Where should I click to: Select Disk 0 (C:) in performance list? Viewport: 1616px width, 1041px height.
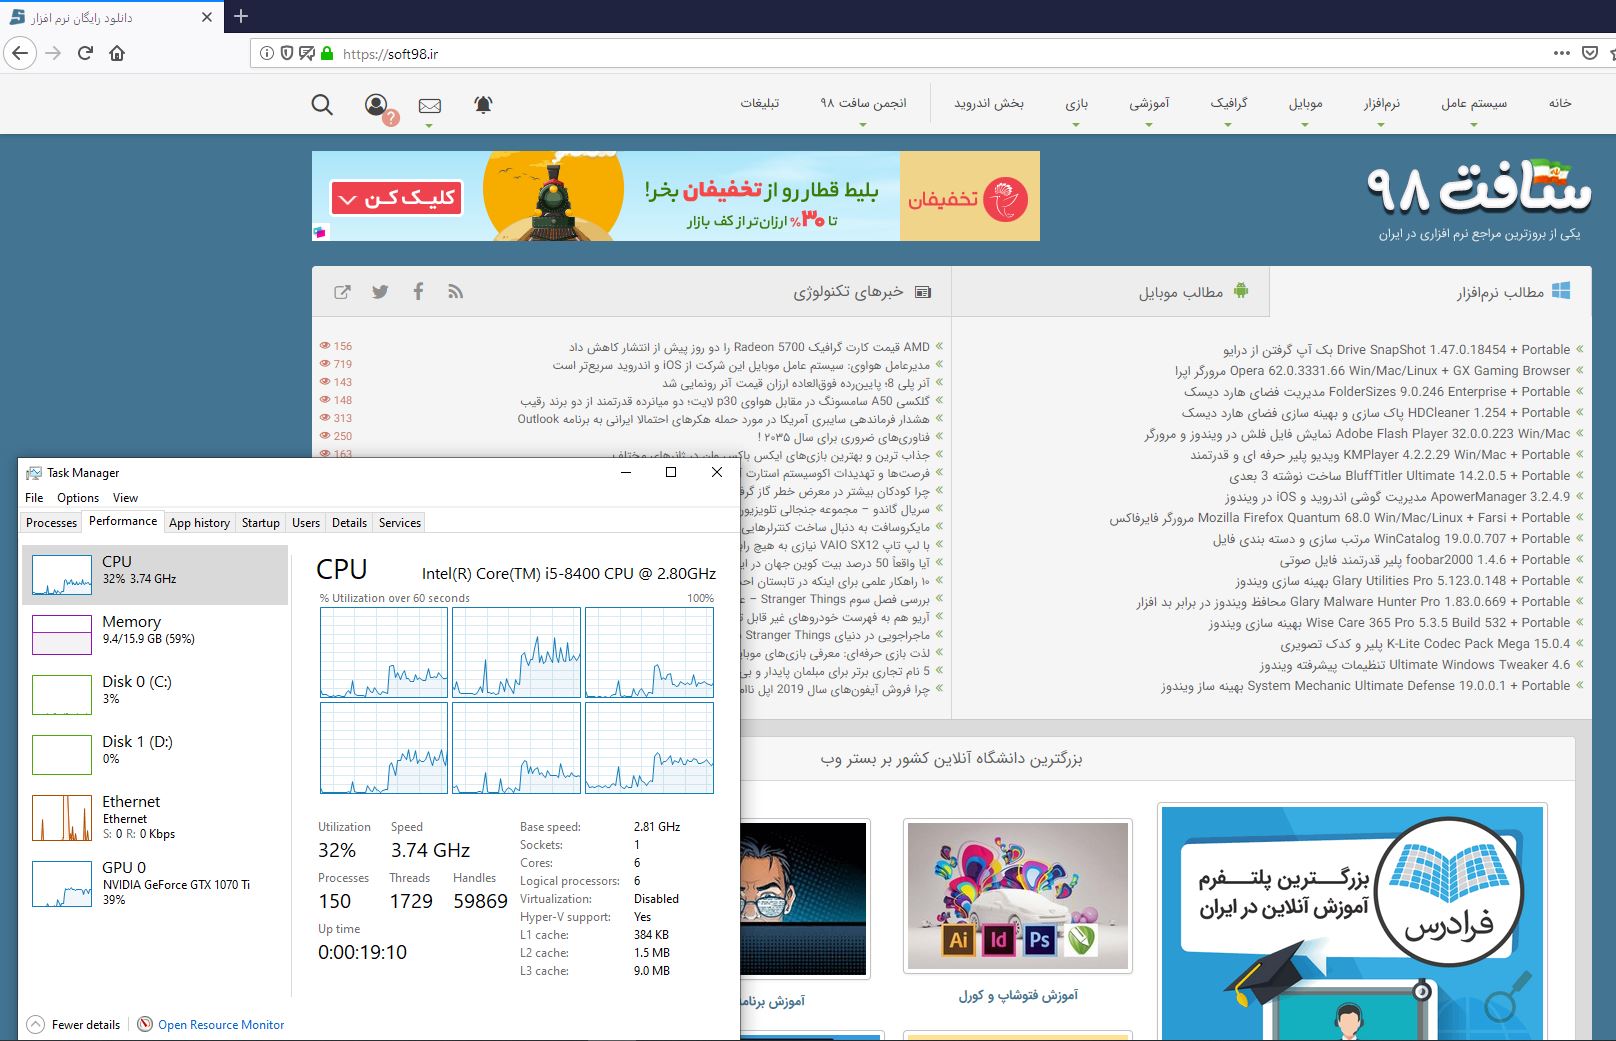[x=155, y=695]
